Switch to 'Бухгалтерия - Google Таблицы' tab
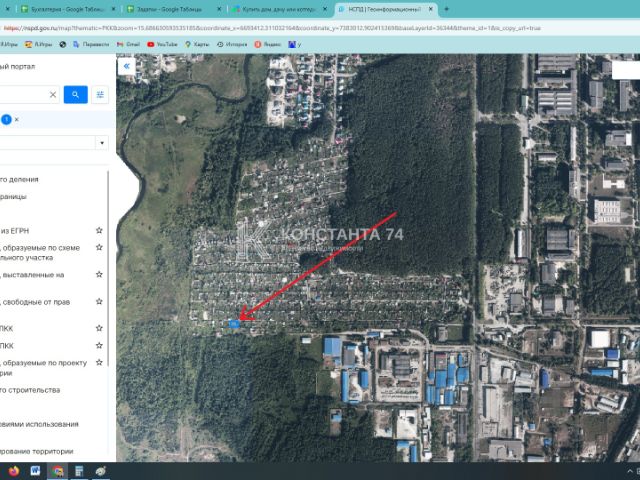The image size is (640, 480). [x=68, y=9]
